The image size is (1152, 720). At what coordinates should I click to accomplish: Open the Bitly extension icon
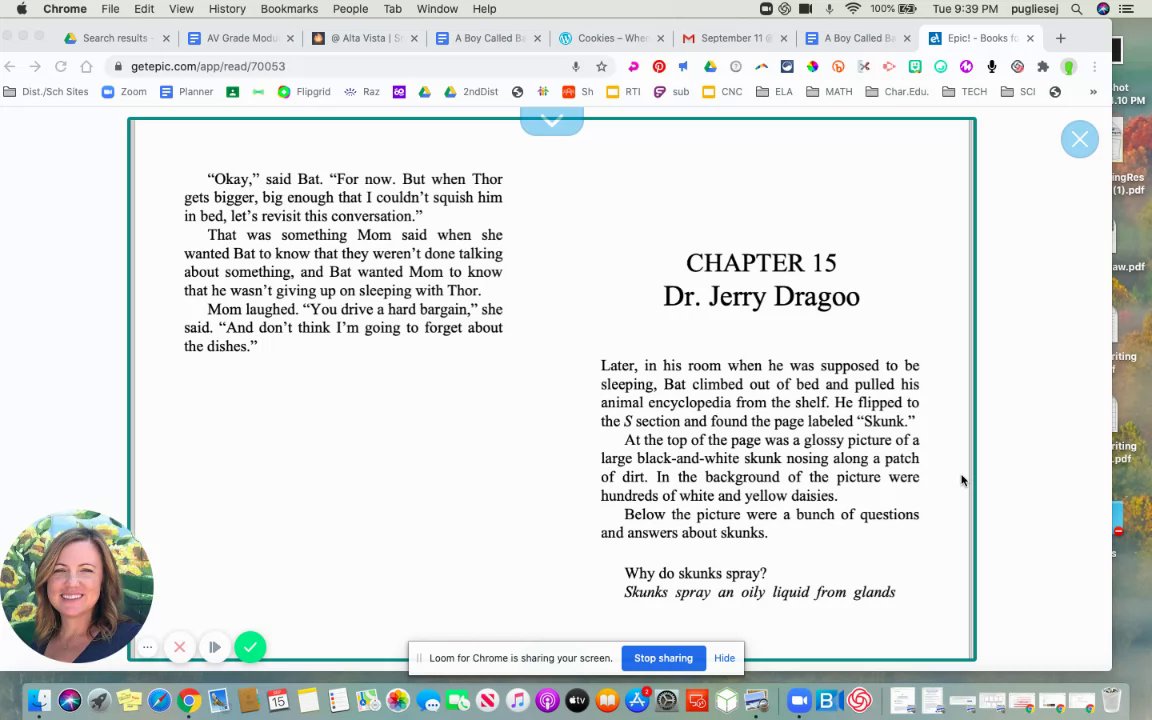[838, 66]
